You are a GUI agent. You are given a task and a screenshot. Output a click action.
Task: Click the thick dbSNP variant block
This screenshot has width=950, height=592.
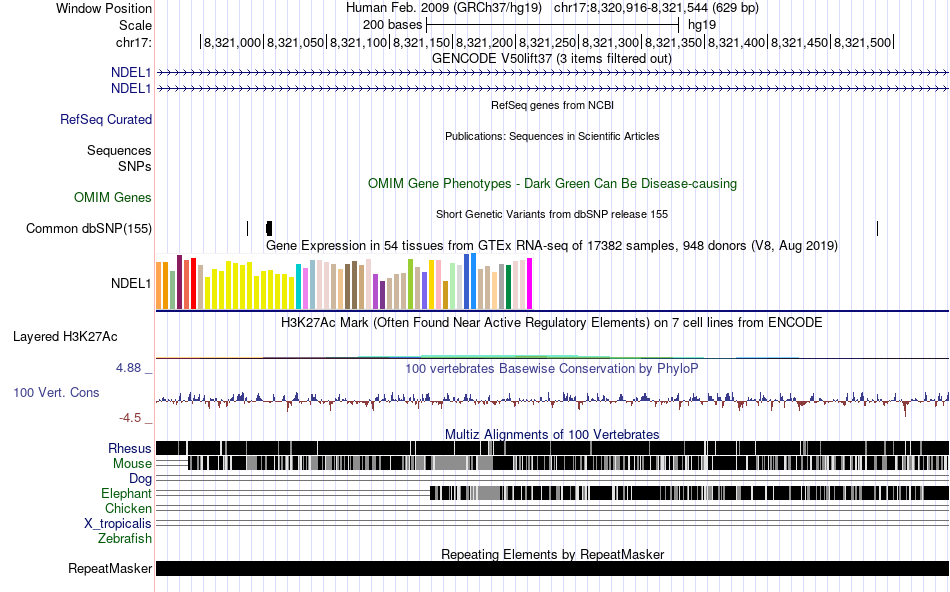(x=269, y=228)
